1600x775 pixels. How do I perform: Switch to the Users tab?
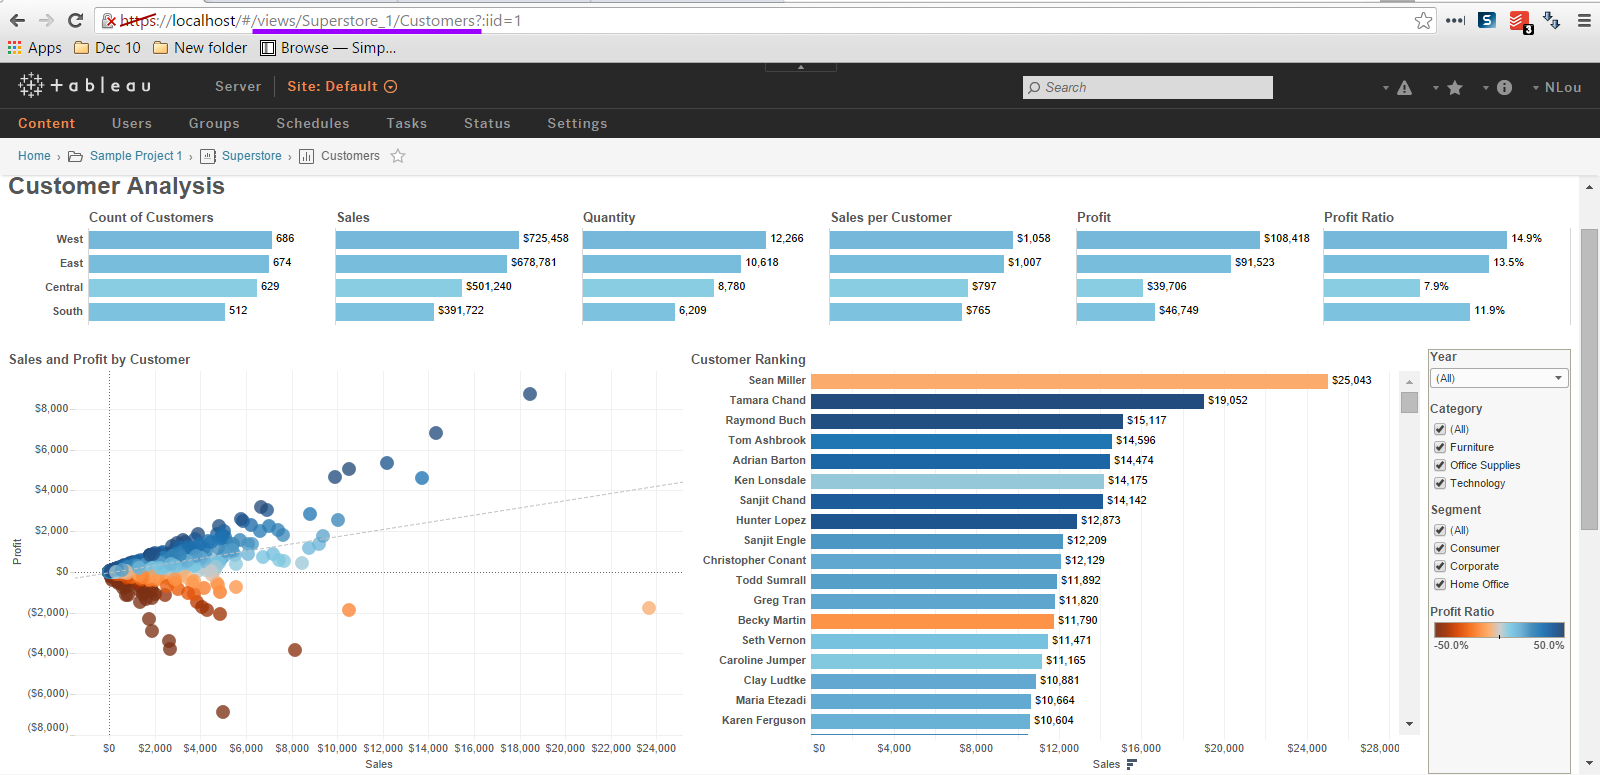click(x=132, y=124)
